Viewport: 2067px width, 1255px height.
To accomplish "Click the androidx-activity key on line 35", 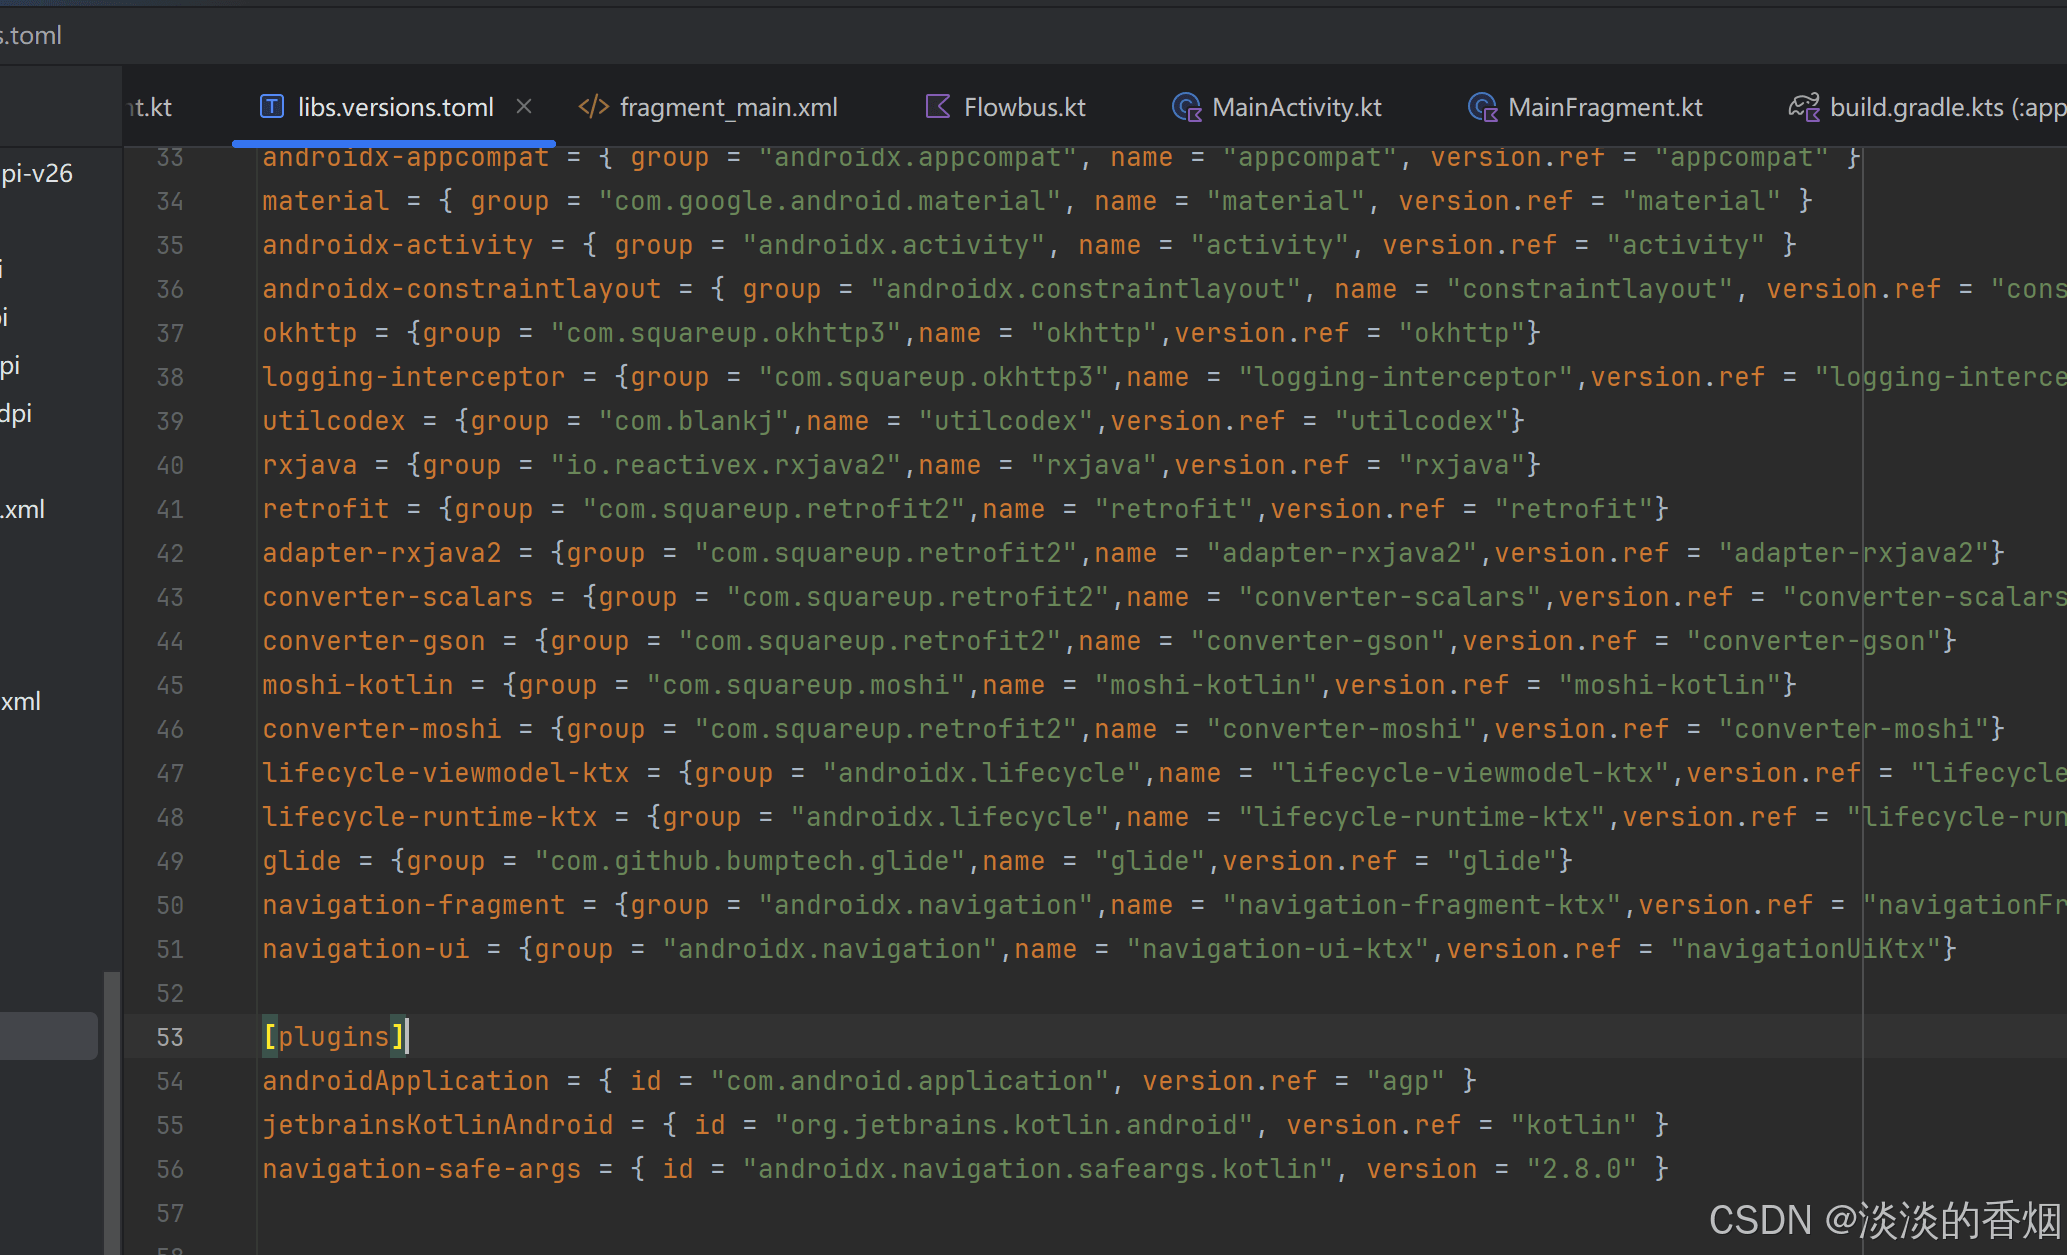I will pos(398,245).
